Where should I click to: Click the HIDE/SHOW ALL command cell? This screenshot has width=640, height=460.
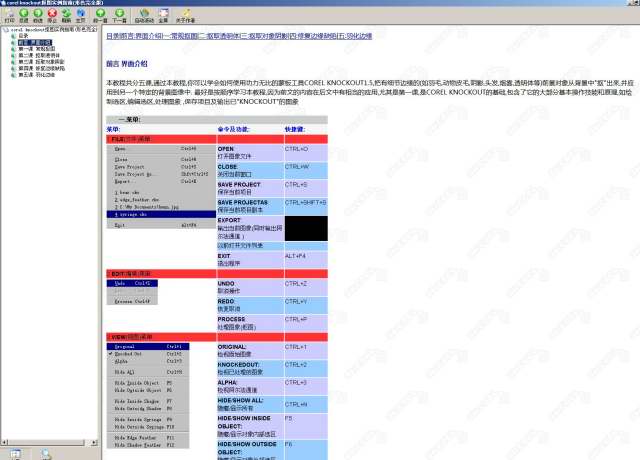(250, 405)
